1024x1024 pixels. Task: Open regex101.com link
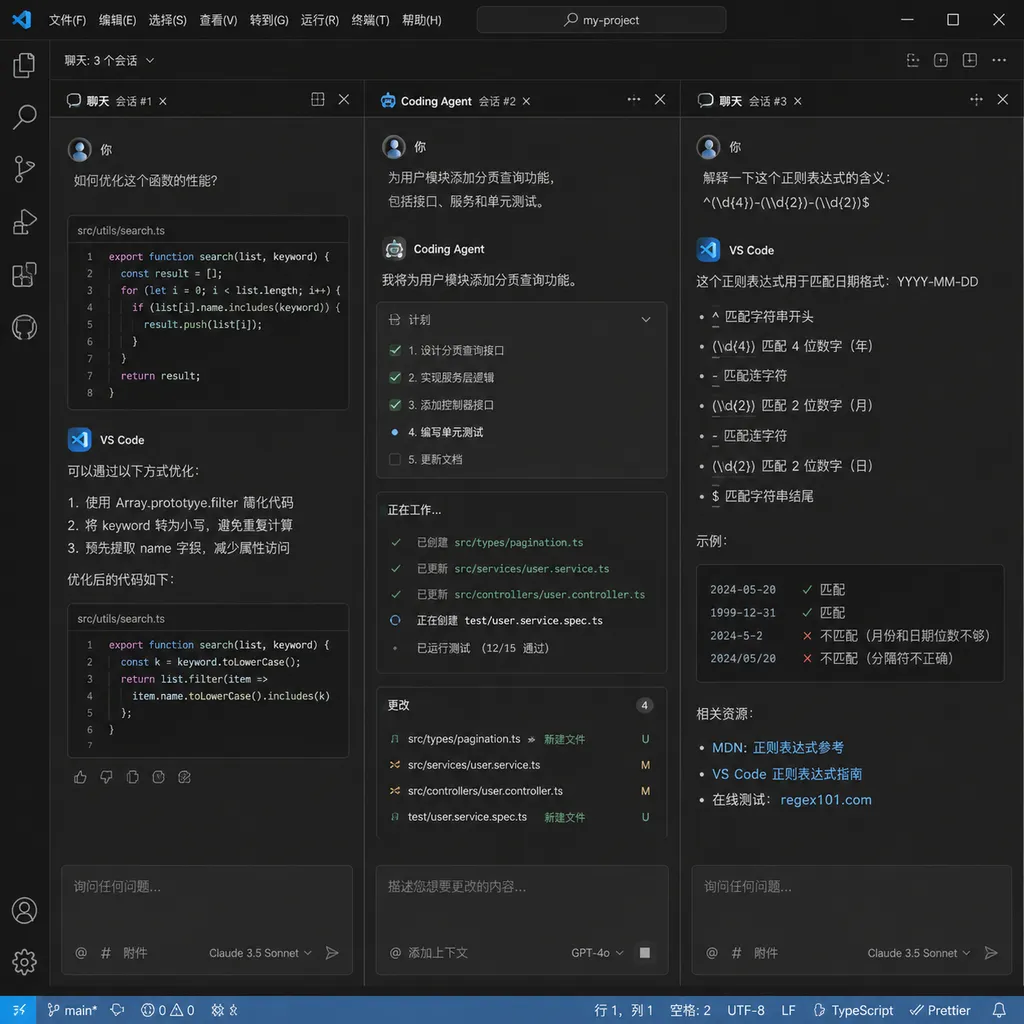825,800
